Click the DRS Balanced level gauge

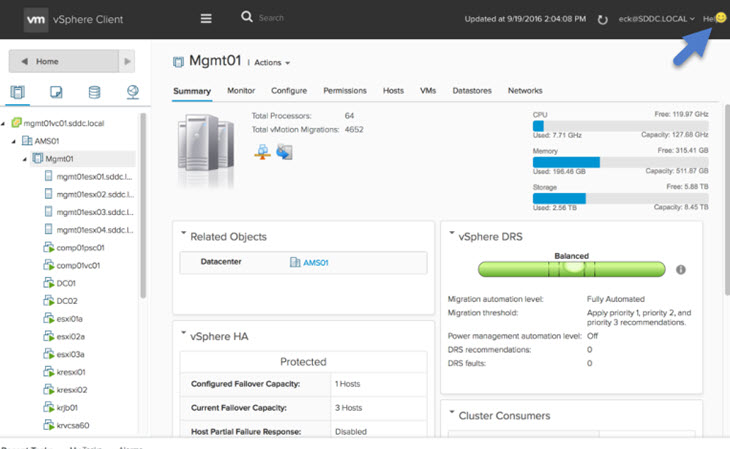click(x=572, y=269)
